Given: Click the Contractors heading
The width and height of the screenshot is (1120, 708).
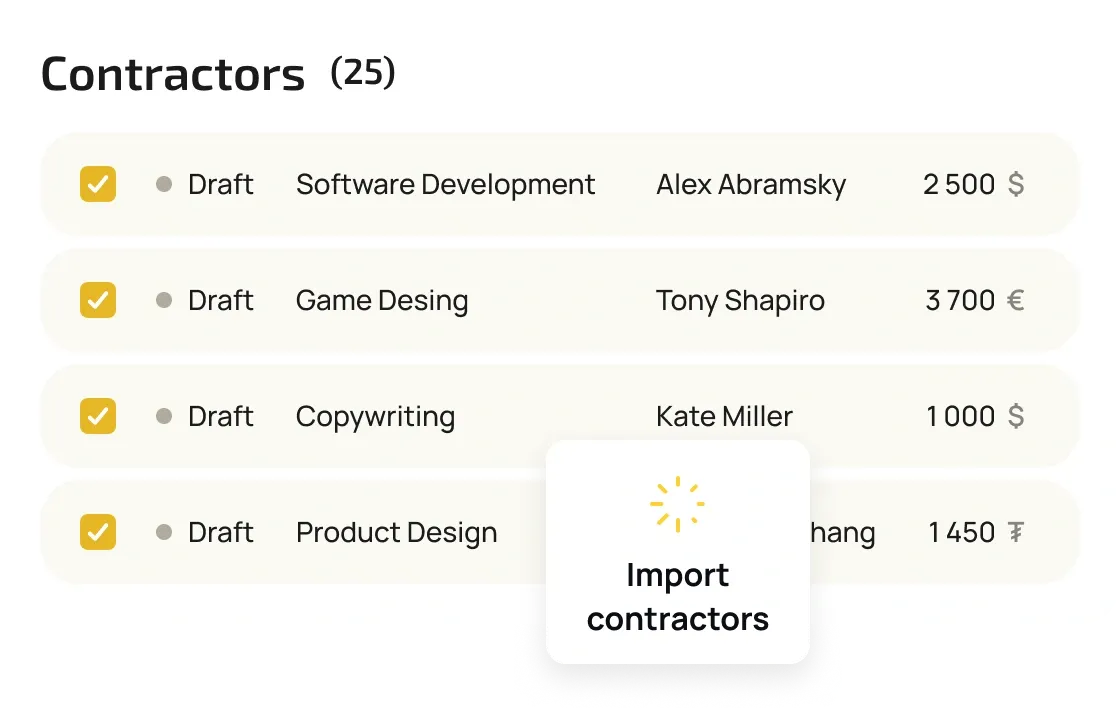Looking at the screenshot, I should click(x=173, y=75).
